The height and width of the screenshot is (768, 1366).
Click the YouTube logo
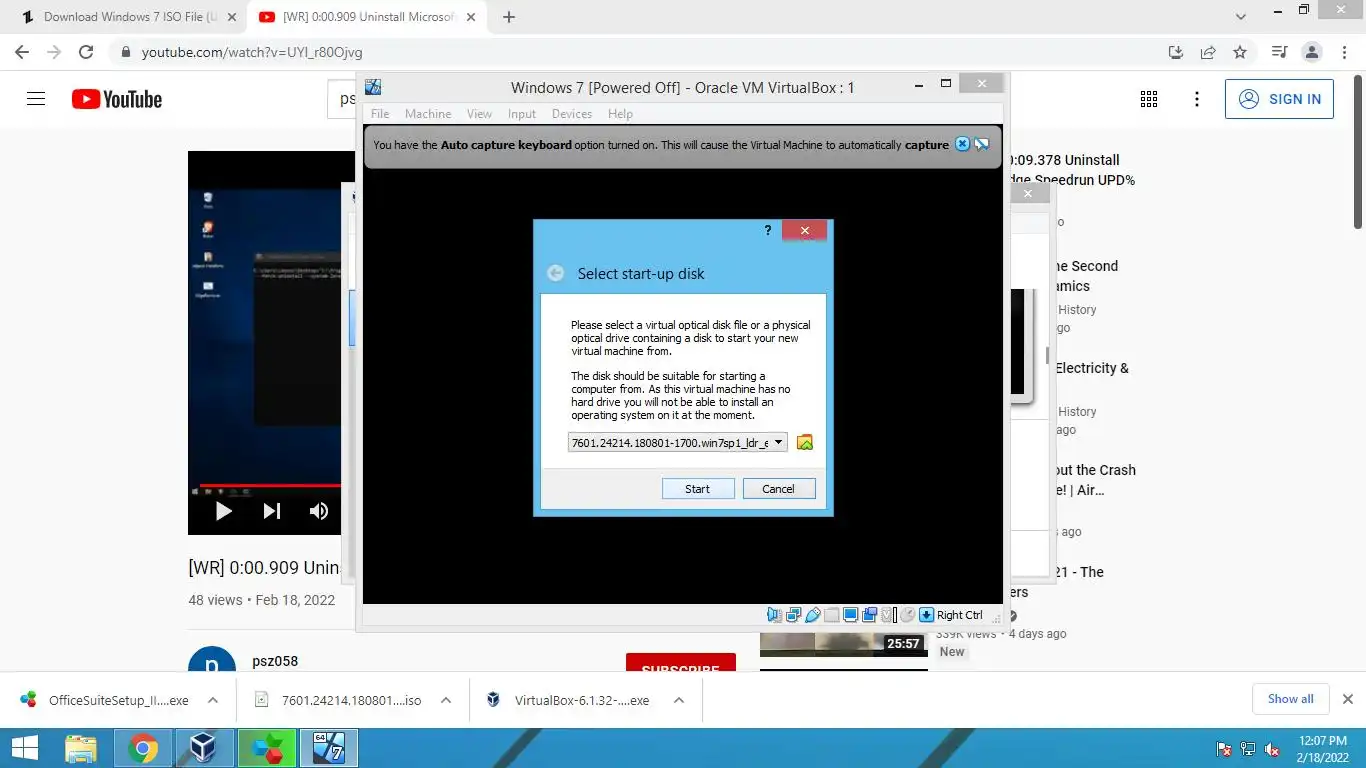coord(117,99)
